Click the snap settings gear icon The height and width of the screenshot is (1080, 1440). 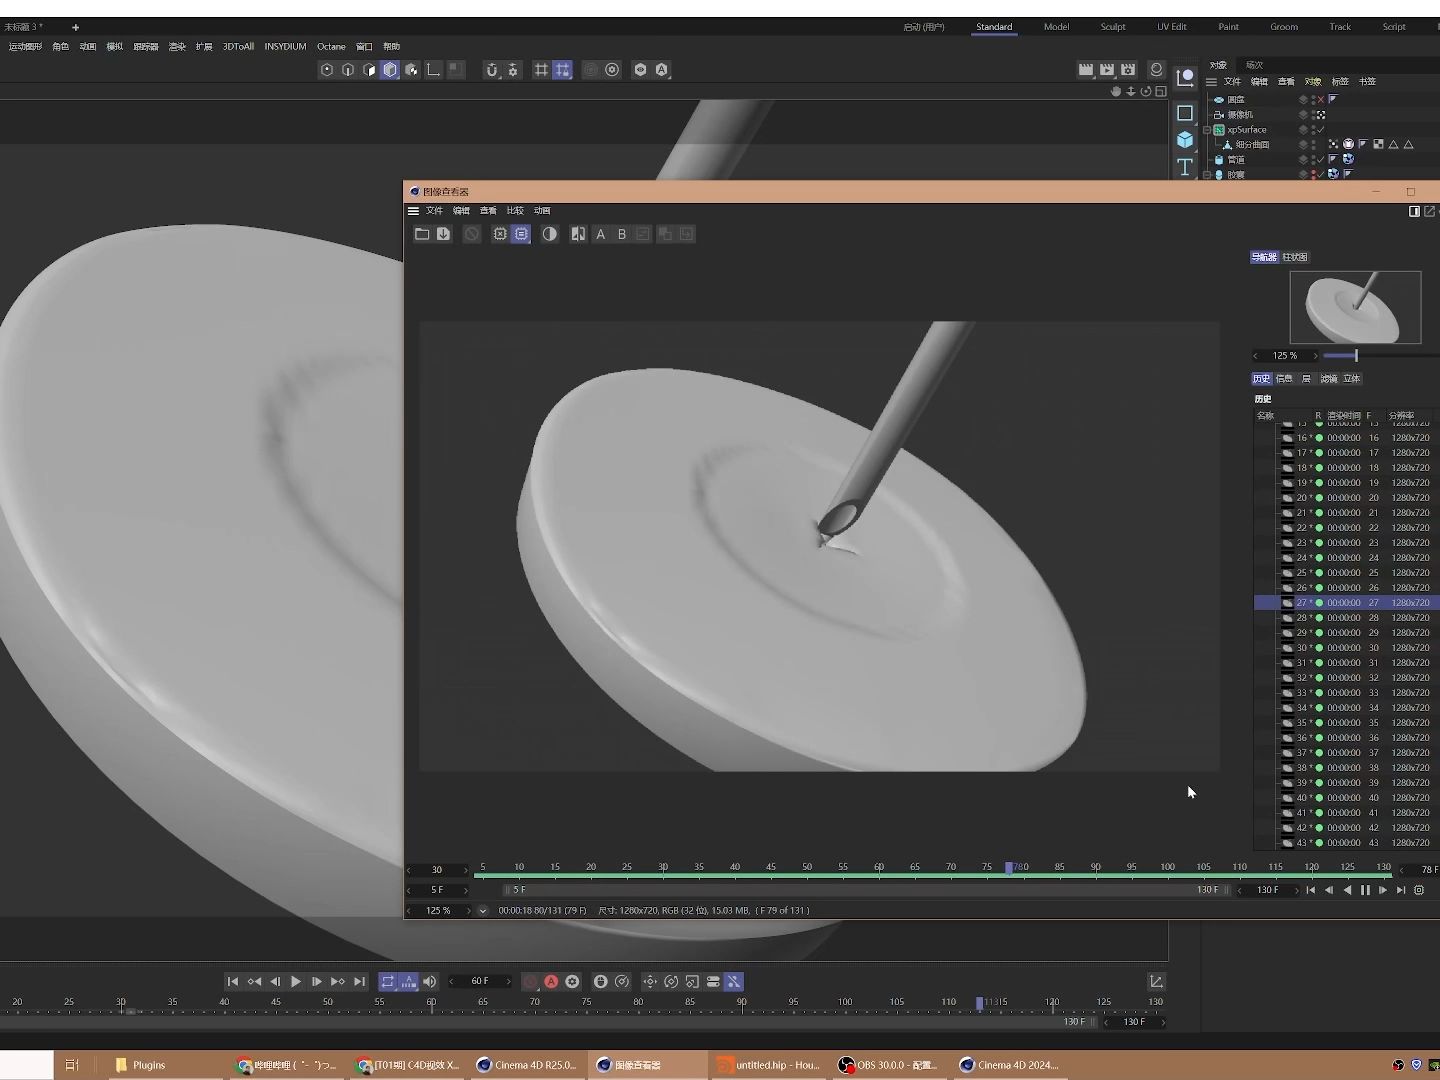click(x=513, y=70)
